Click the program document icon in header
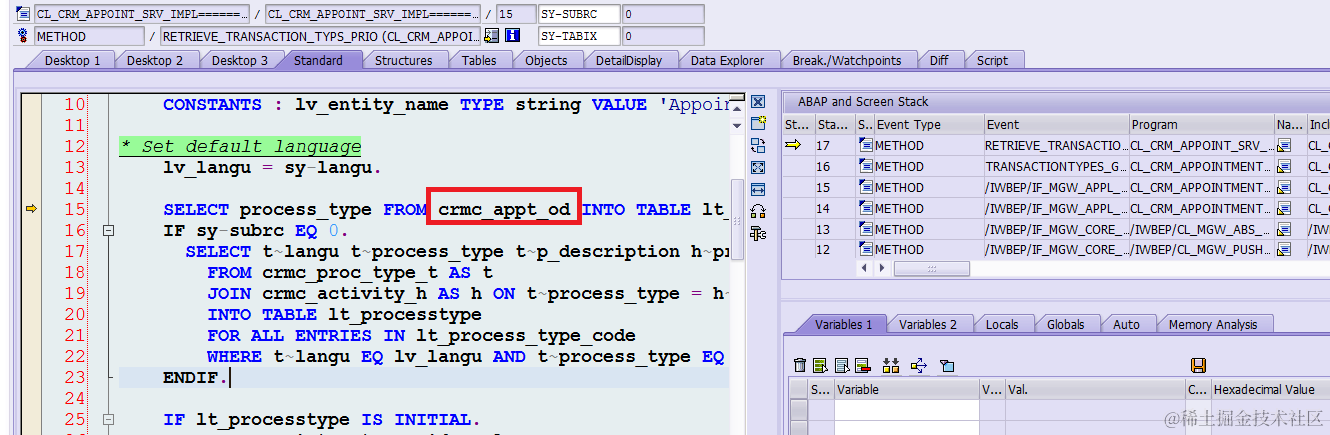 (22, 15)
